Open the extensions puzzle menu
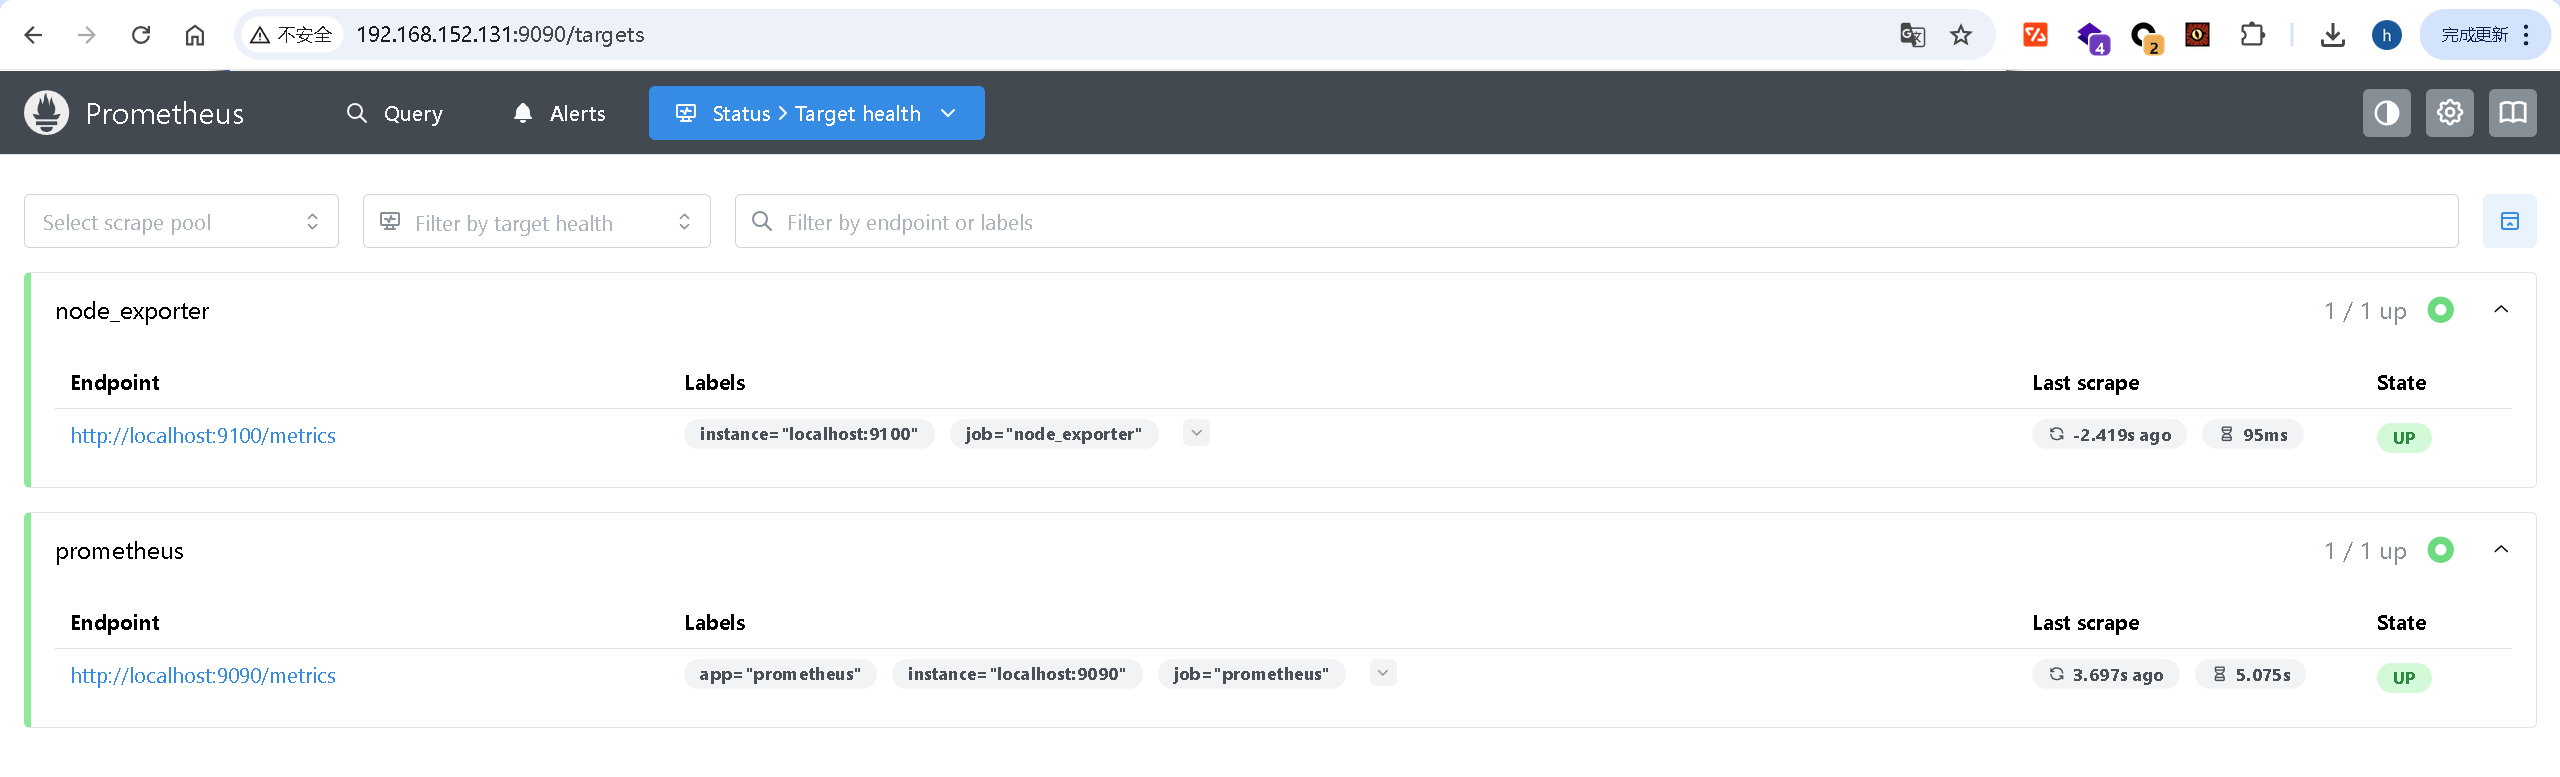 point(2252,35)
